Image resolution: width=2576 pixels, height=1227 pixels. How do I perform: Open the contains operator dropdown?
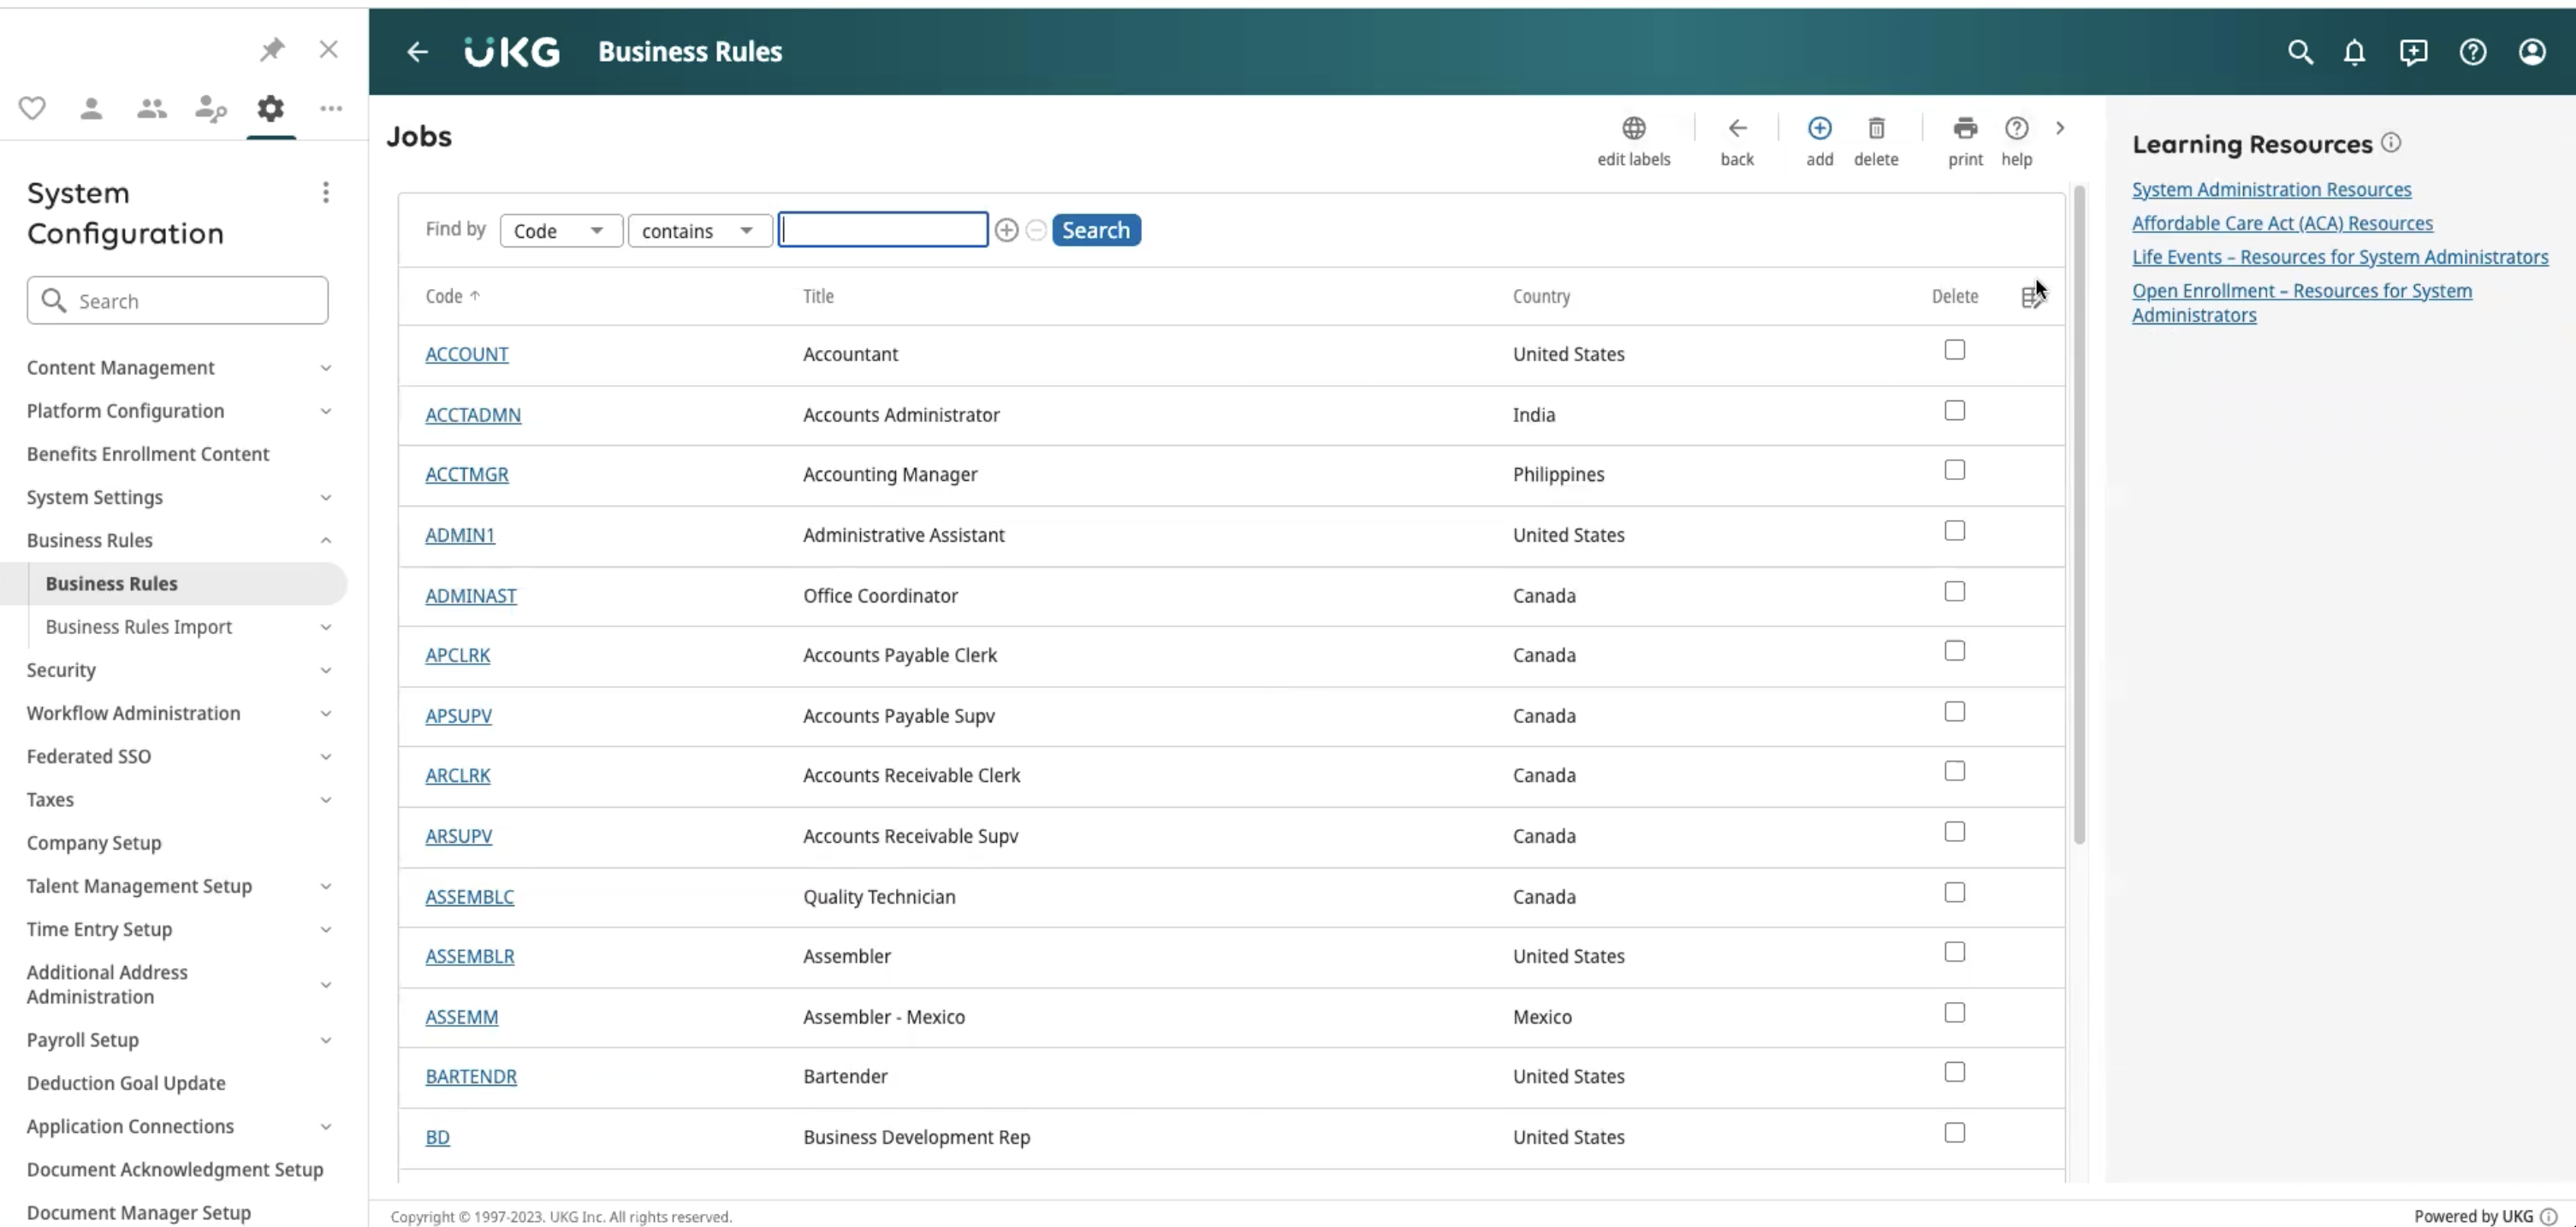(x=699, y=231)
